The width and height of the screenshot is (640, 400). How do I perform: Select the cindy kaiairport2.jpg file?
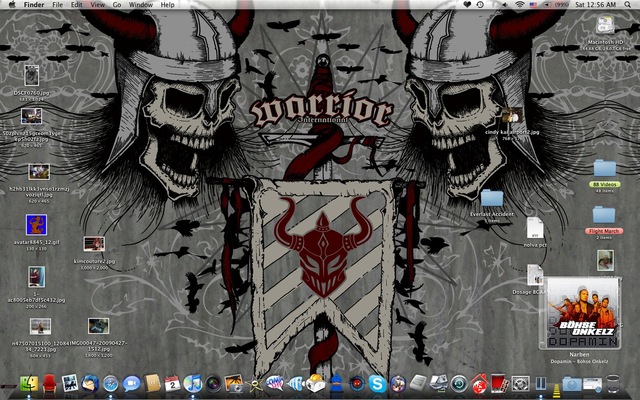512,116
